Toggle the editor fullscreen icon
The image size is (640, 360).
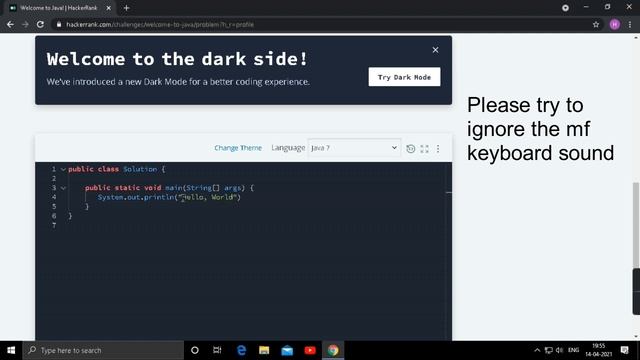click(x=424, y=149)
